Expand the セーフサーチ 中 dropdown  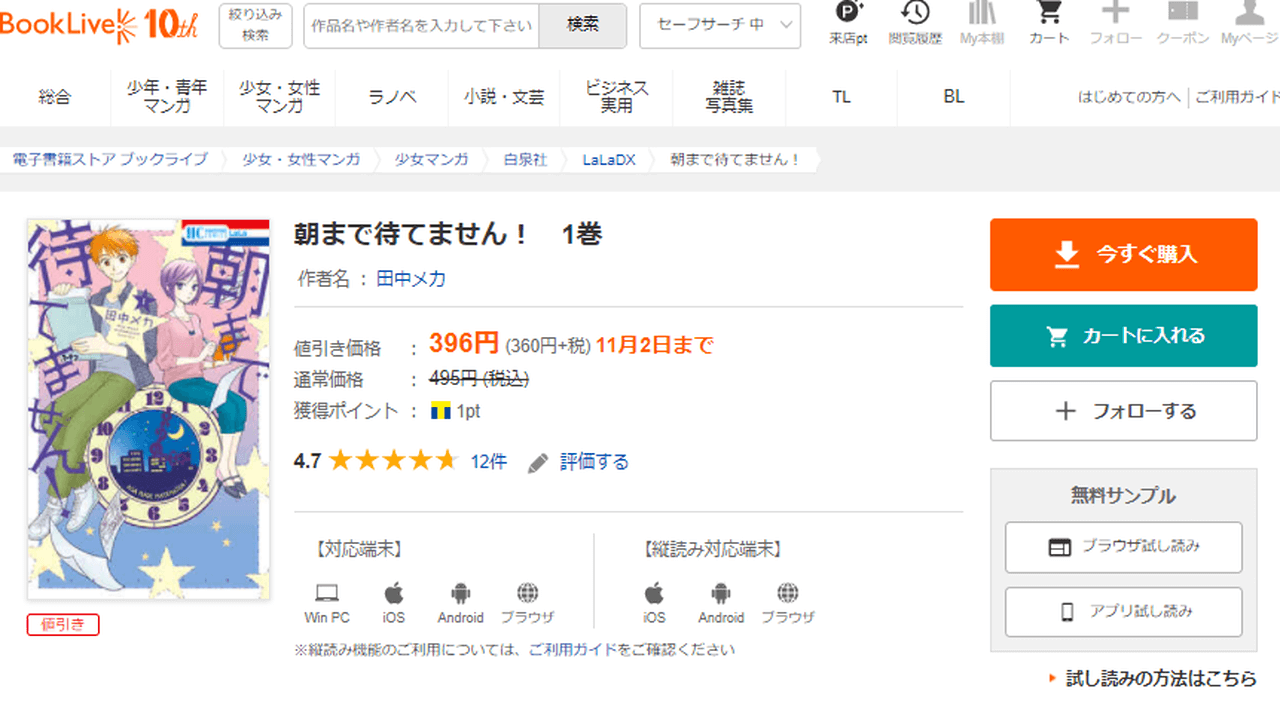coord(720,26)
